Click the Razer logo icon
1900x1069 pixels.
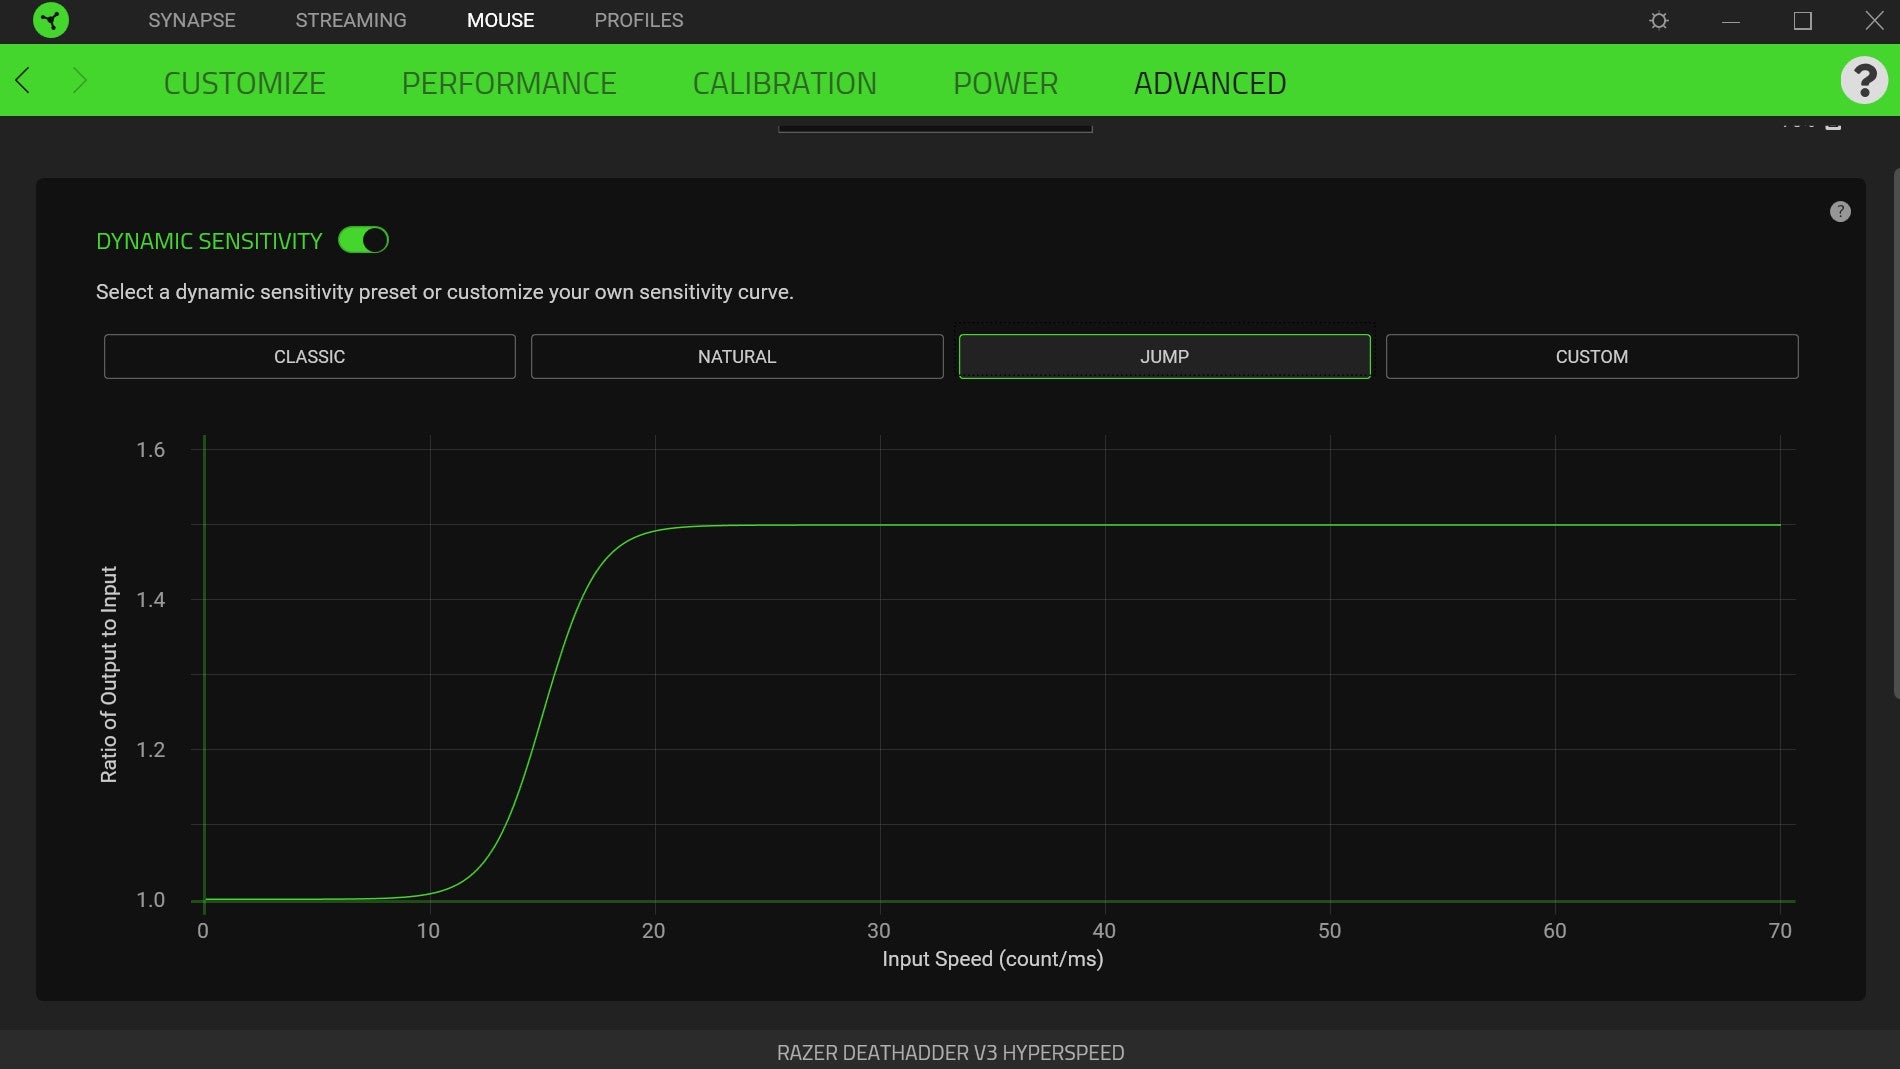click(50, 20)
